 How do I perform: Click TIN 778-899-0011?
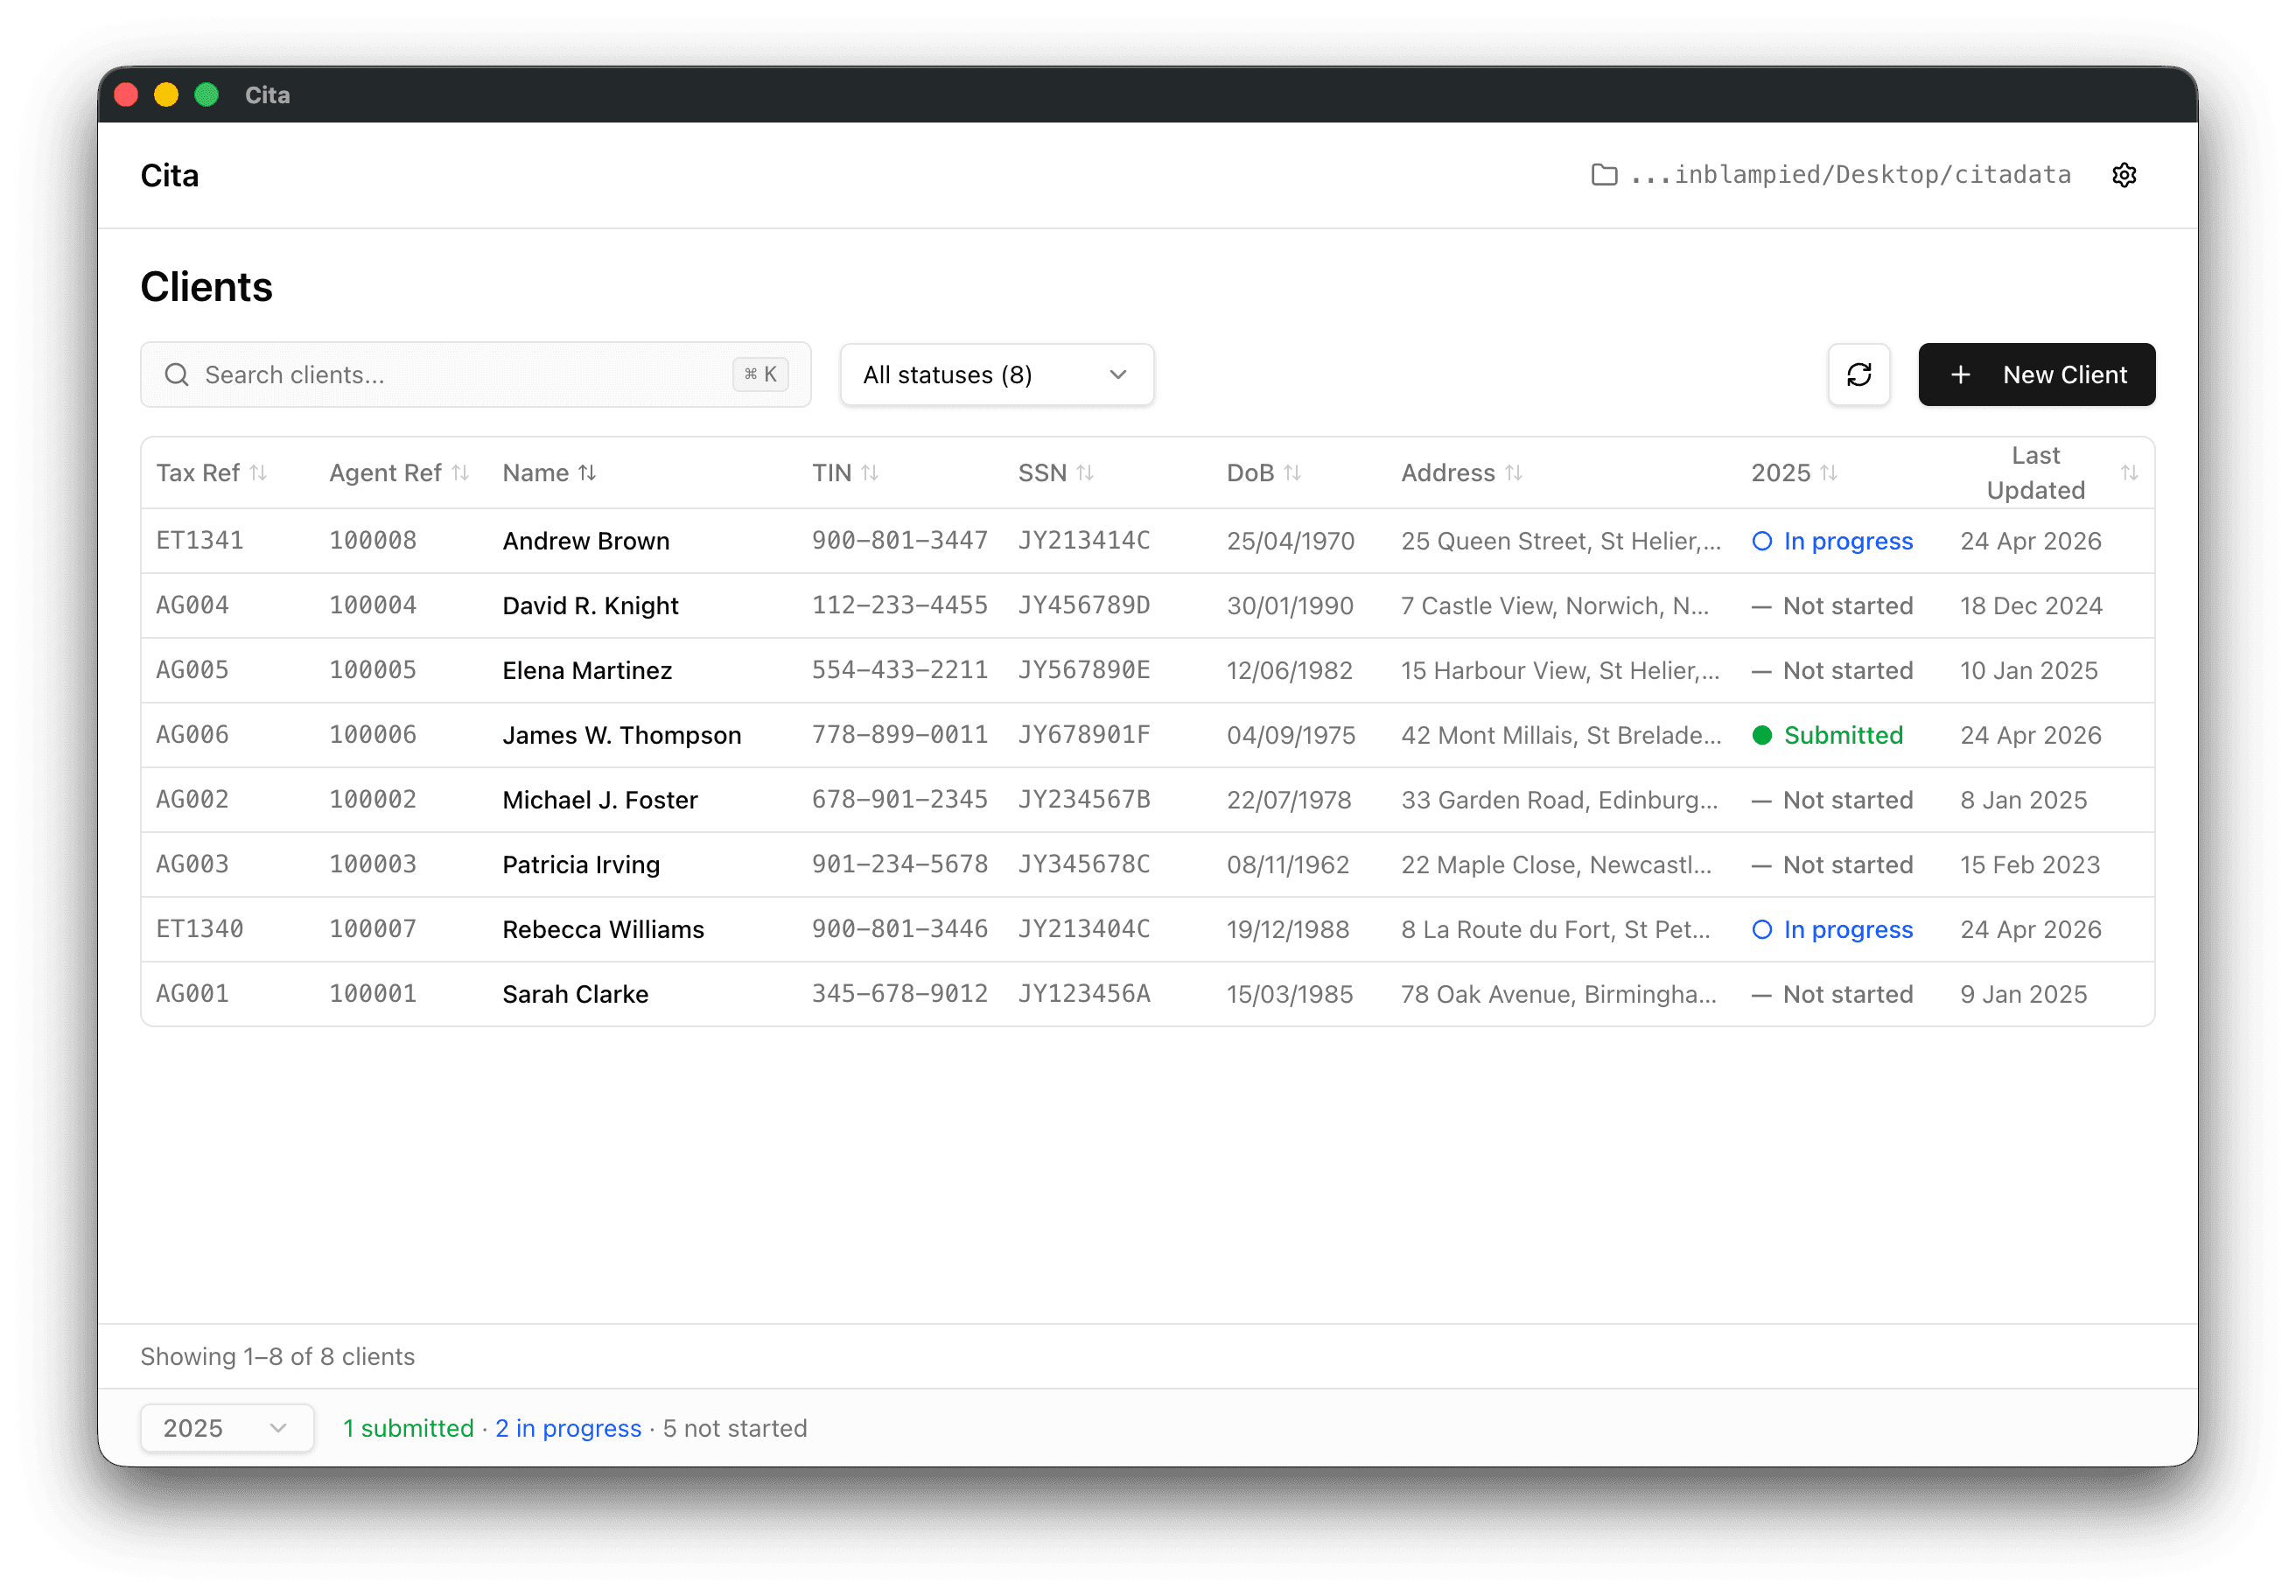pyautogui.click(x=900, y=736)
